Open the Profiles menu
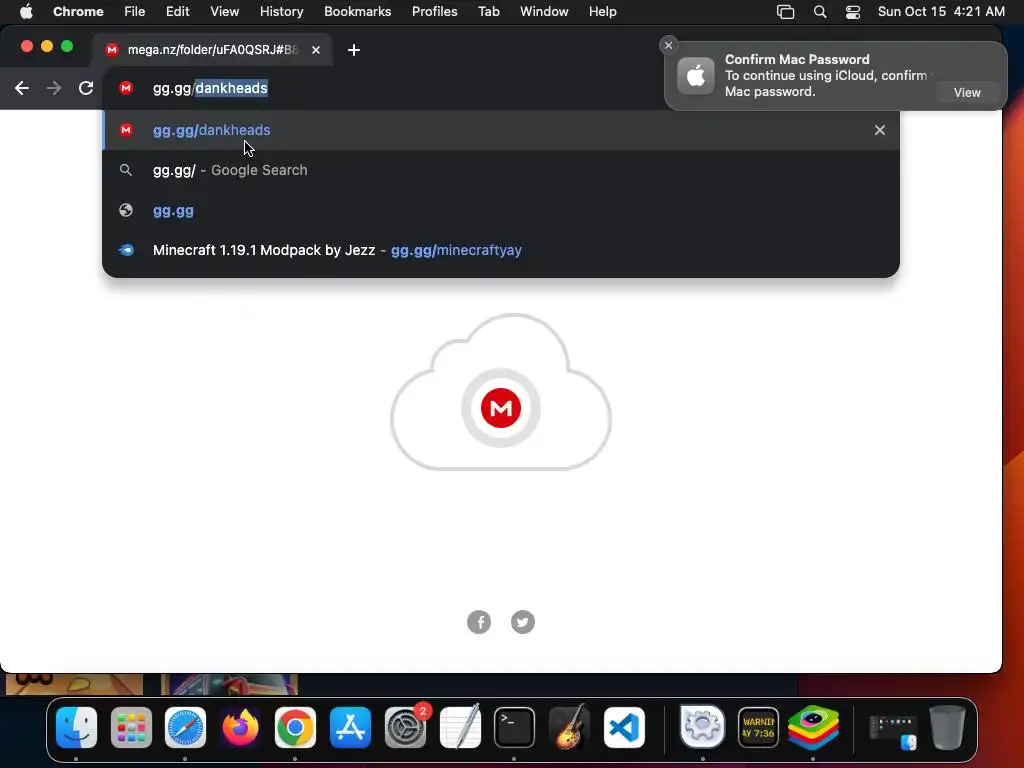This screenshot has width=1024, height=768. pos(434,12)
